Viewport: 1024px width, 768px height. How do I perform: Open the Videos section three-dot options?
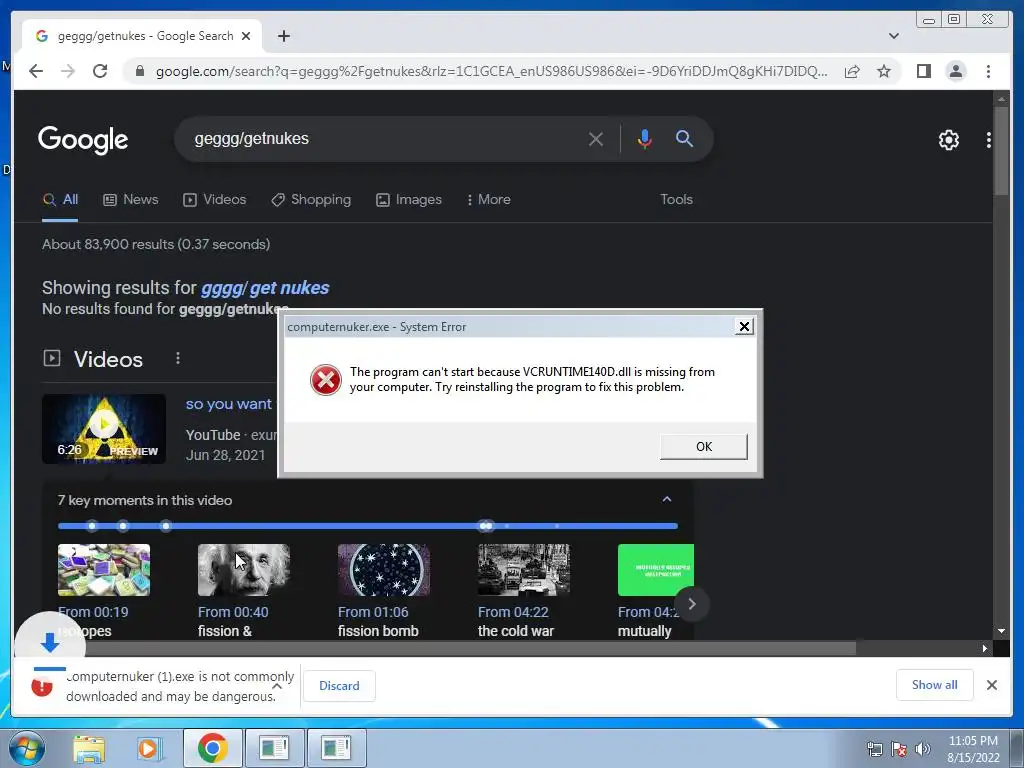pos(178,359)
